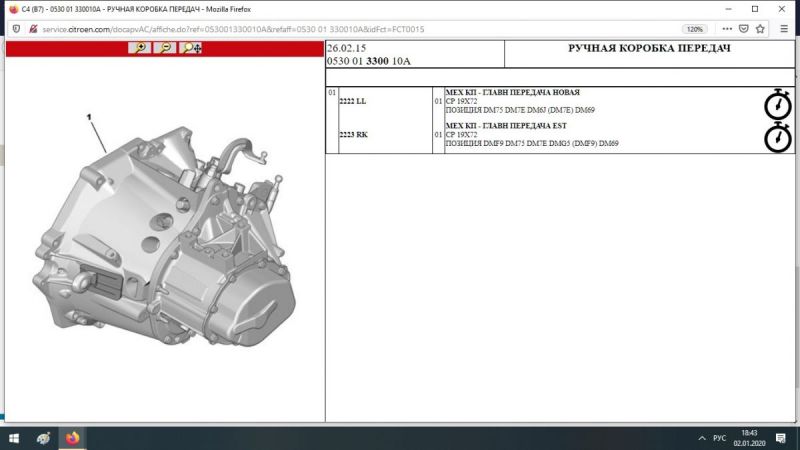The image size is (800, 450).
Task: Click stopwatch icon for part 2222 LL
Action: tap(778, 105)
